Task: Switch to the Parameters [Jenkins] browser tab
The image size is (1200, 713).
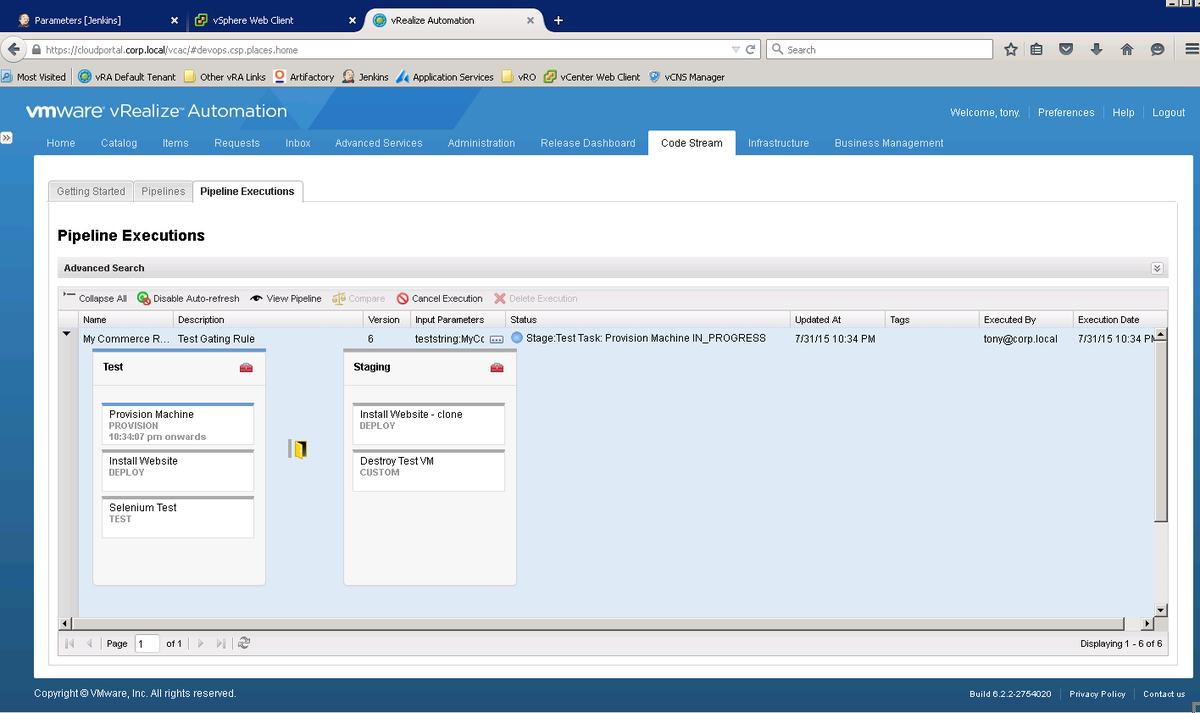Action: click(99, 20)
